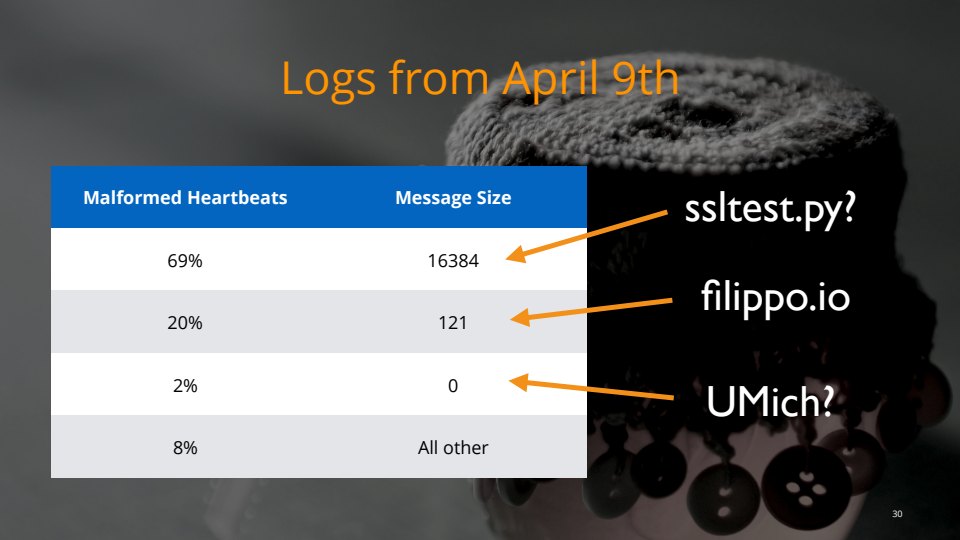This screenshot has width=960, height=540.
Task: Click the orange arrow pointing at 121
Action: pyautogui.click(x=600, y=310)
